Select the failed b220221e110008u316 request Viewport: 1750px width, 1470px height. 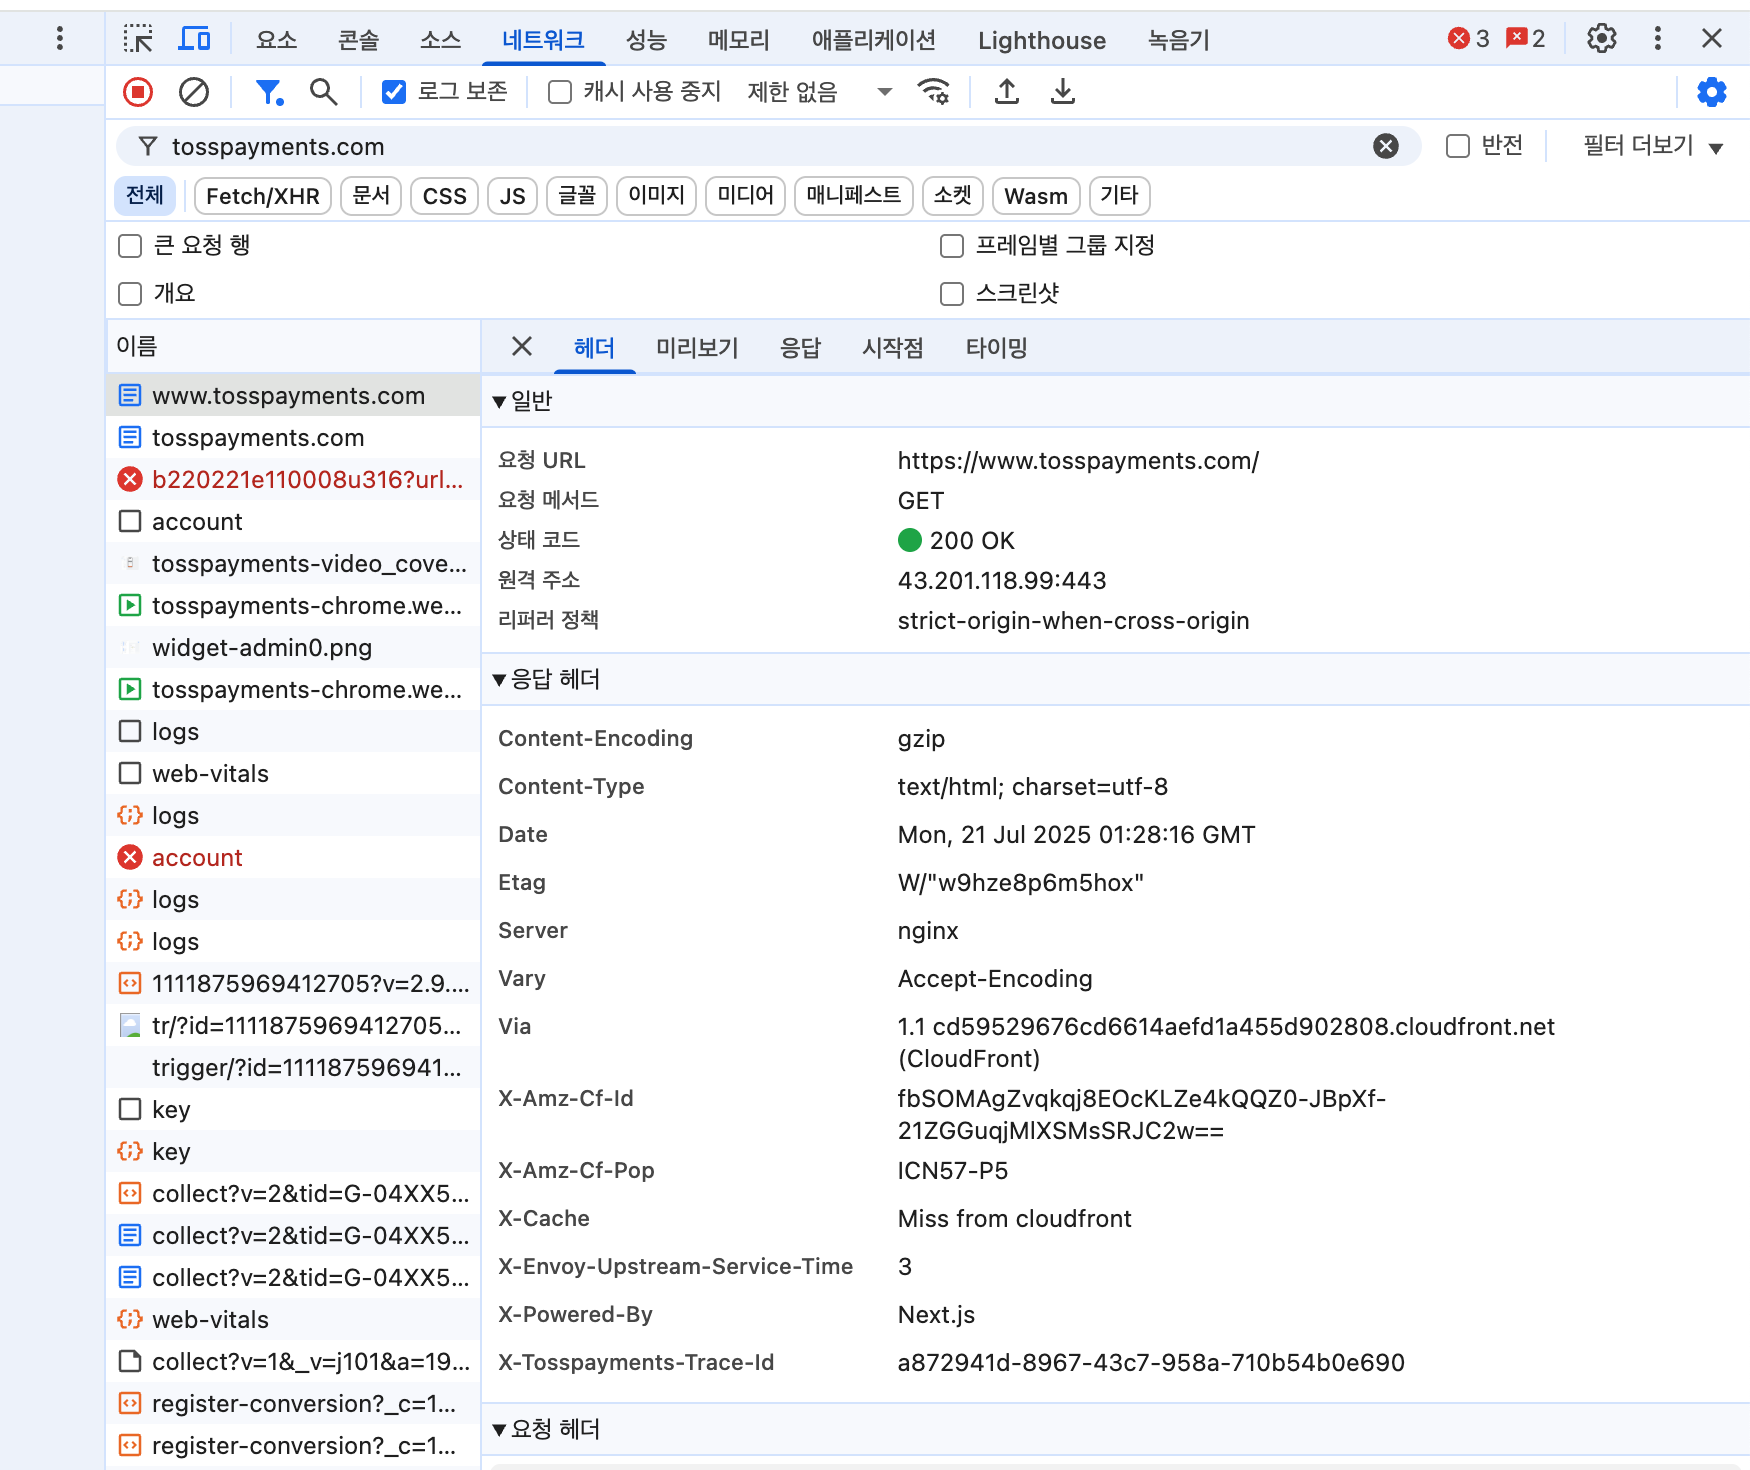coord(293,480)
